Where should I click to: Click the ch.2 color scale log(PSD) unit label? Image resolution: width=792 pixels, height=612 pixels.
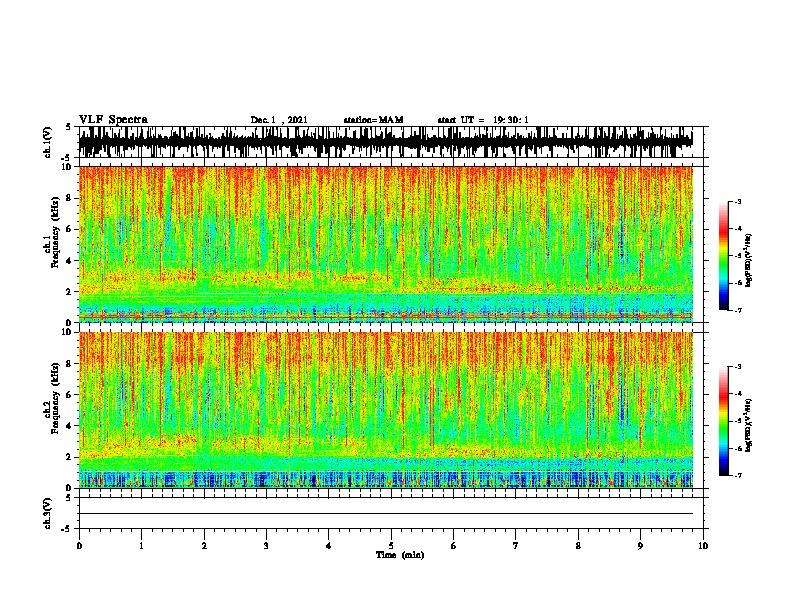pos(748,425)
